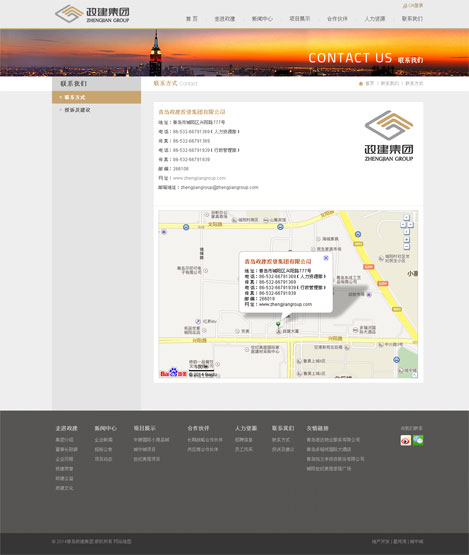Pan the map left with the arrow
This screenshot has height=555, width=469.
tap(403, 224)
